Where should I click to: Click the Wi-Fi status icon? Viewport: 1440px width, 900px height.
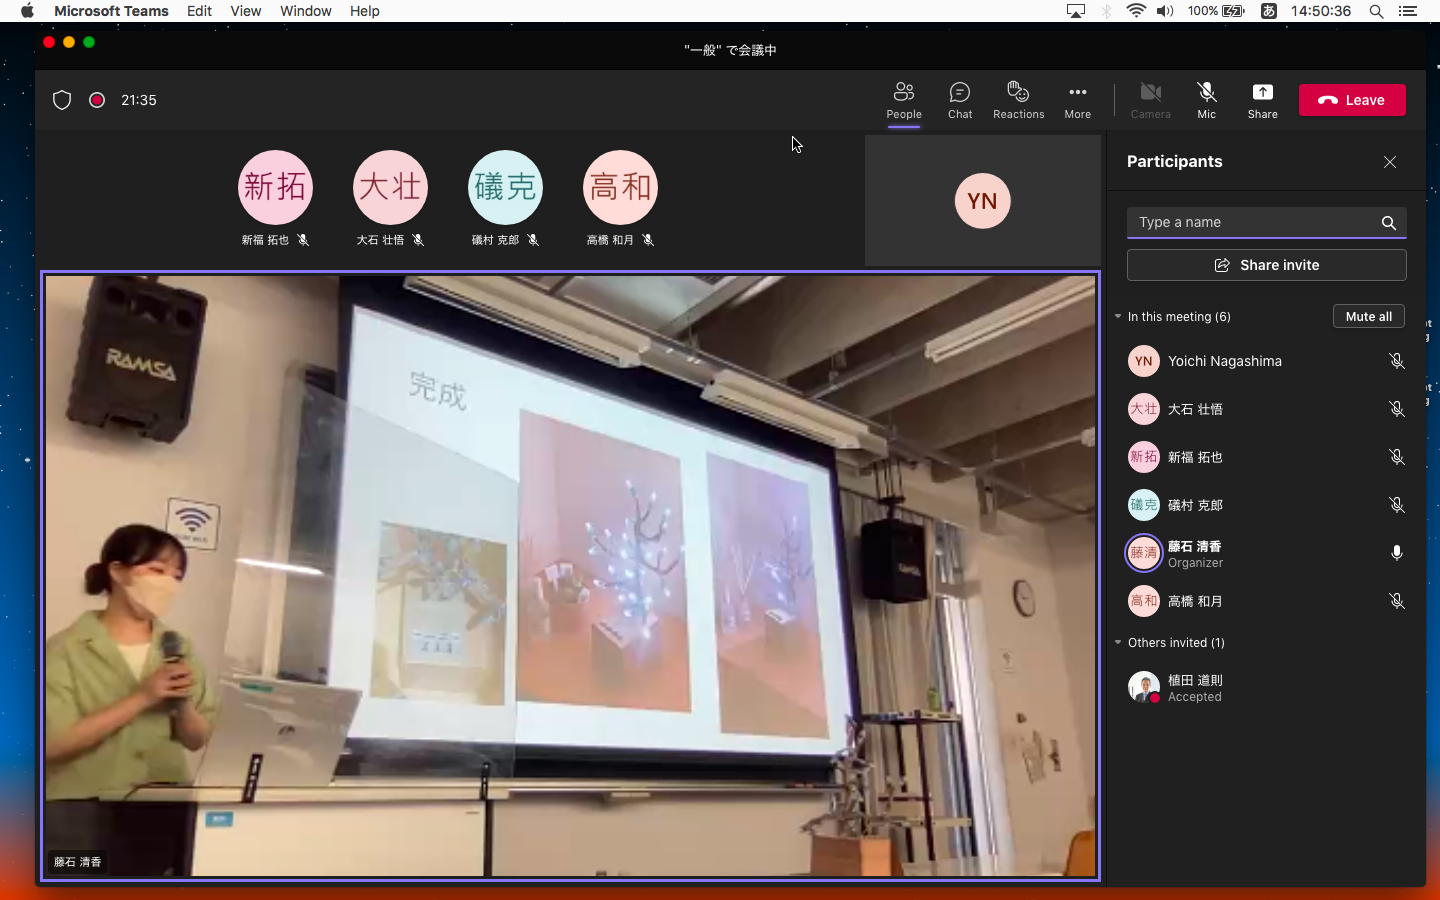click(x=1136, y=11)
